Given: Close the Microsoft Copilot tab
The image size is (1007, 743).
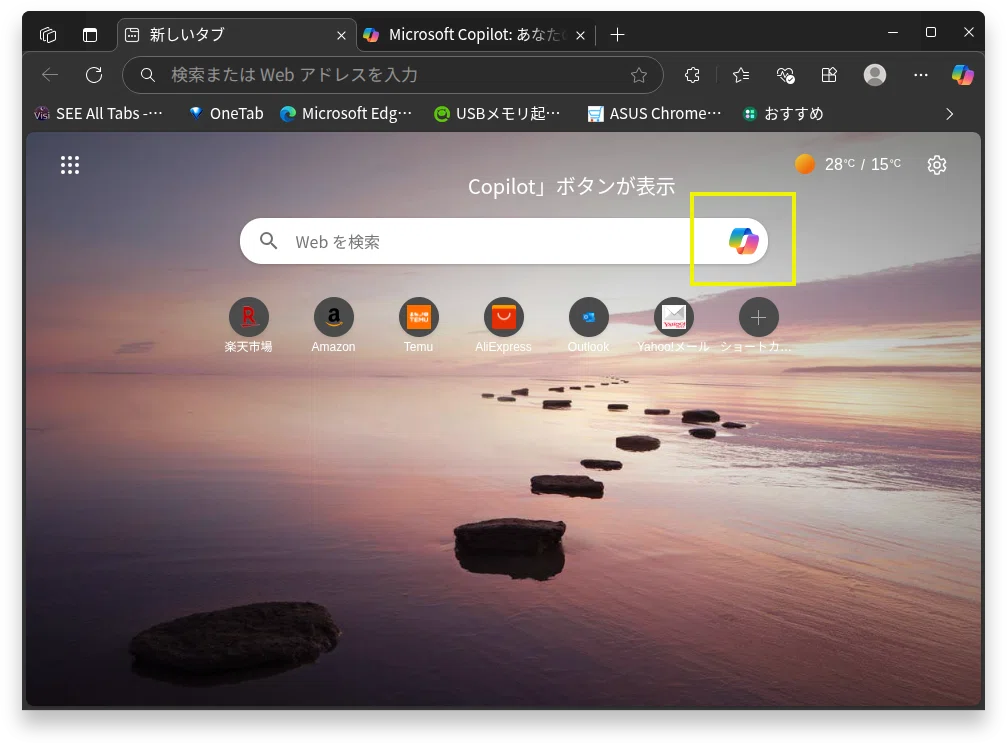Looking at the screenshot, I should point(580,35).
